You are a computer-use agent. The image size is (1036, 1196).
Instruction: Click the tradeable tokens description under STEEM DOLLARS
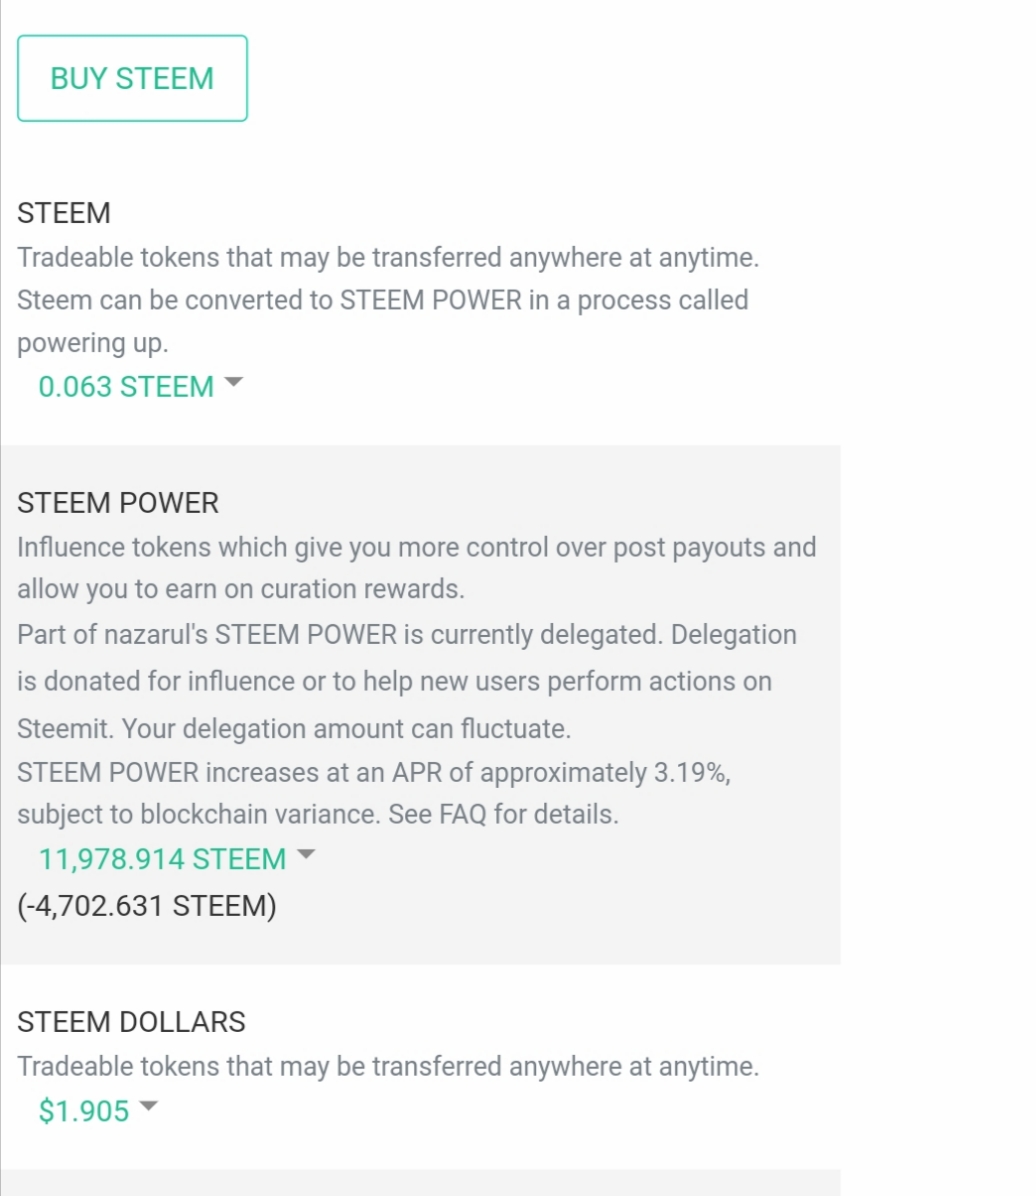coord(388,1066)
